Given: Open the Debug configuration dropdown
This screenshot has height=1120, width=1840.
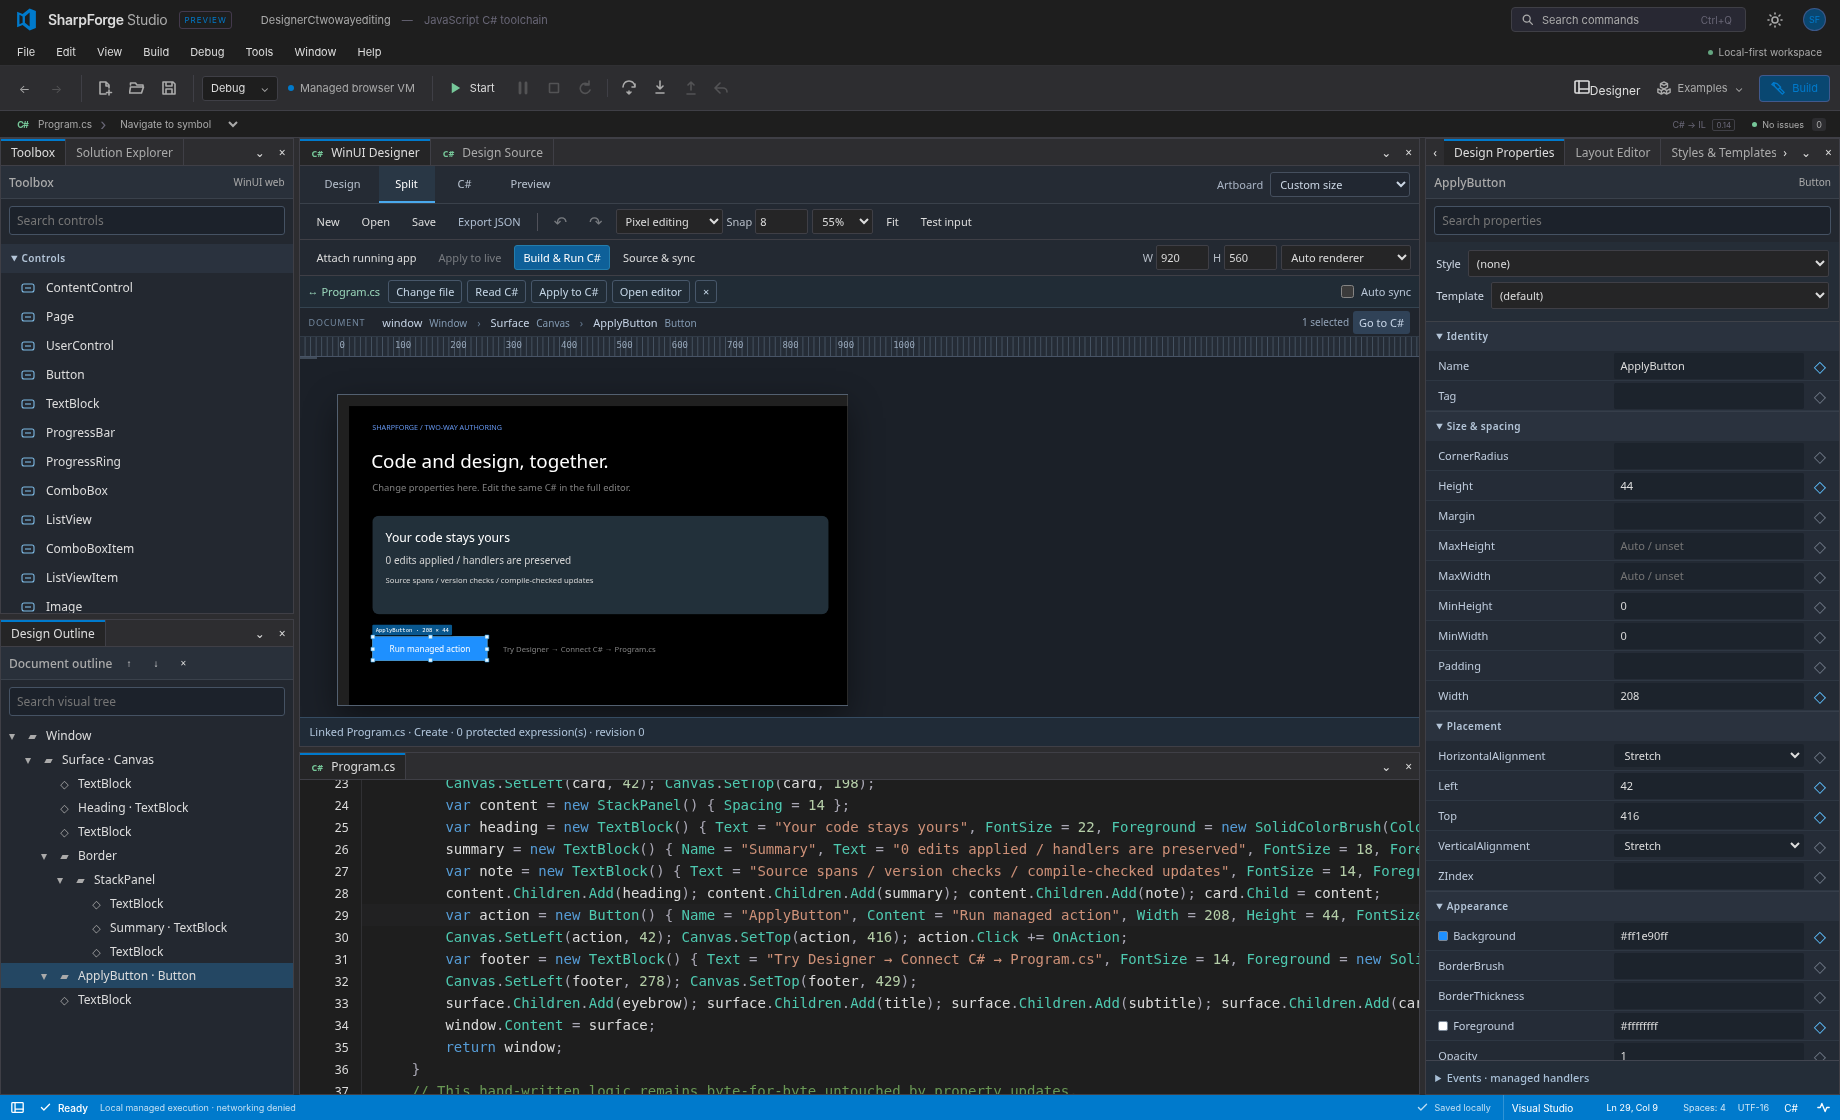Looking at the screenshot, I should pyautogui.click(x=240, y=88).
